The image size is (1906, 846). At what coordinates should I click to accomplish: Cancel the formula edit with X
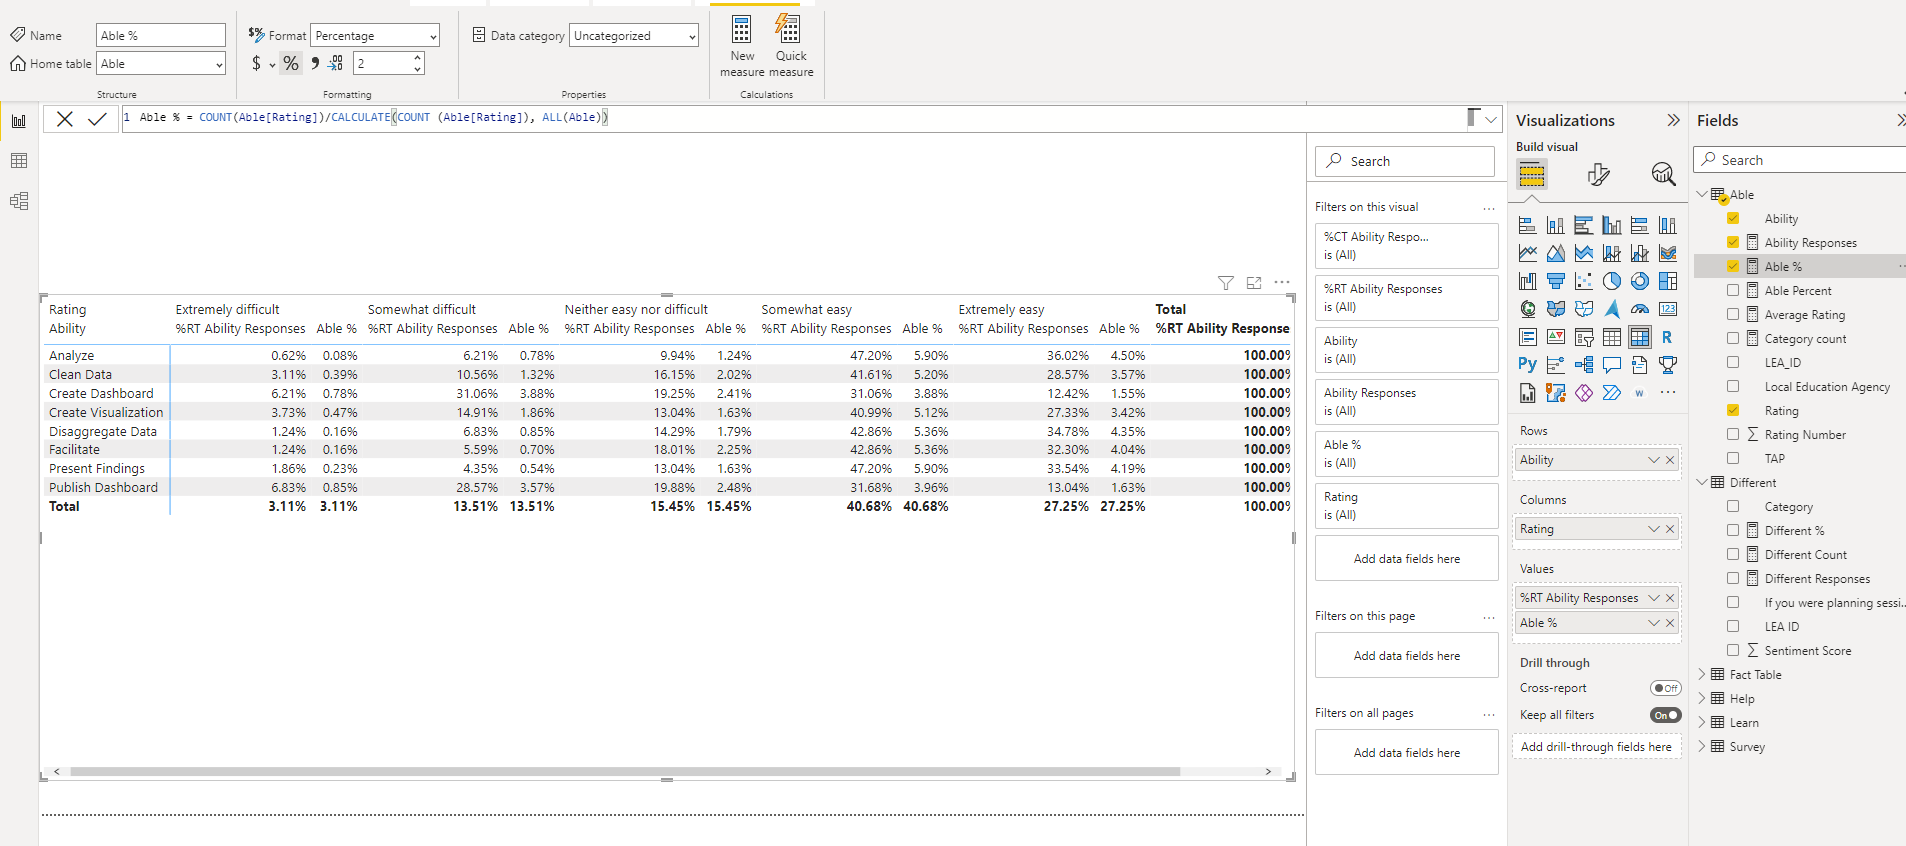65,119
